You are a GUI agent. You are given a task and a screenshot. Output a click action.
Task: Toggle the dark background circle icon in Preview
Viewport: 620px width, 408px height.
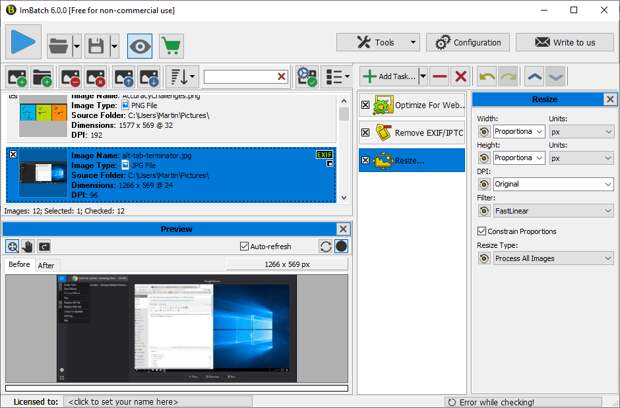pos(341,246)
